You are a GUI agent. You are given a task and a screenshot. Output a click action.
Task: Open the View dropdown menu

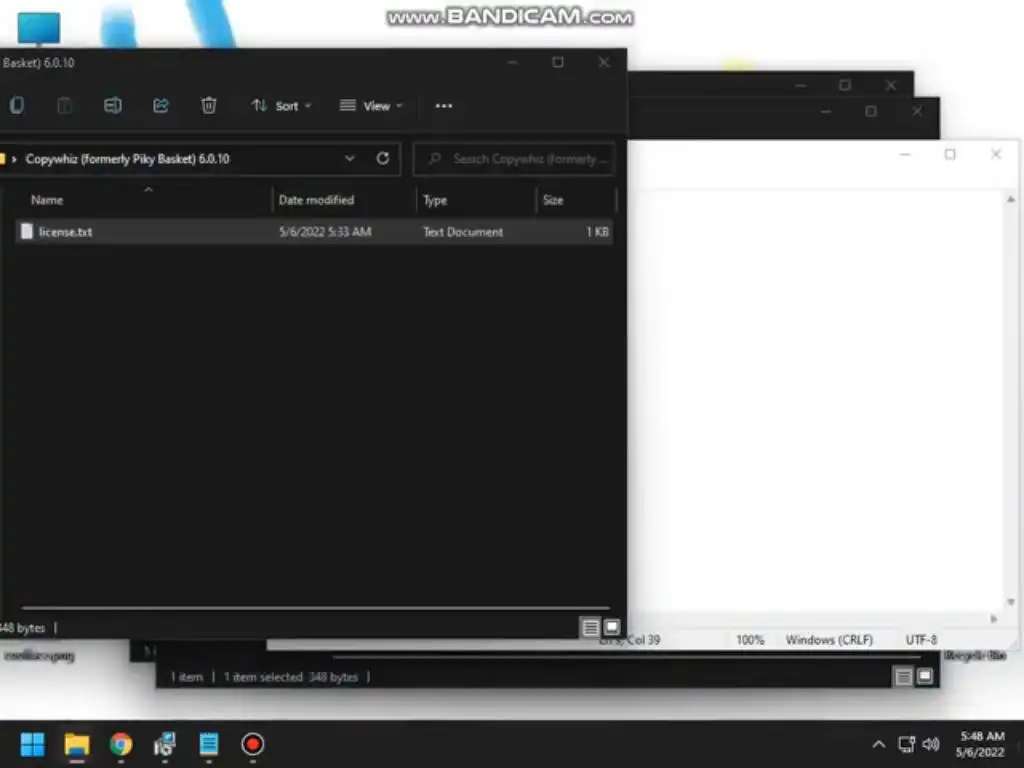click(370, 106)
